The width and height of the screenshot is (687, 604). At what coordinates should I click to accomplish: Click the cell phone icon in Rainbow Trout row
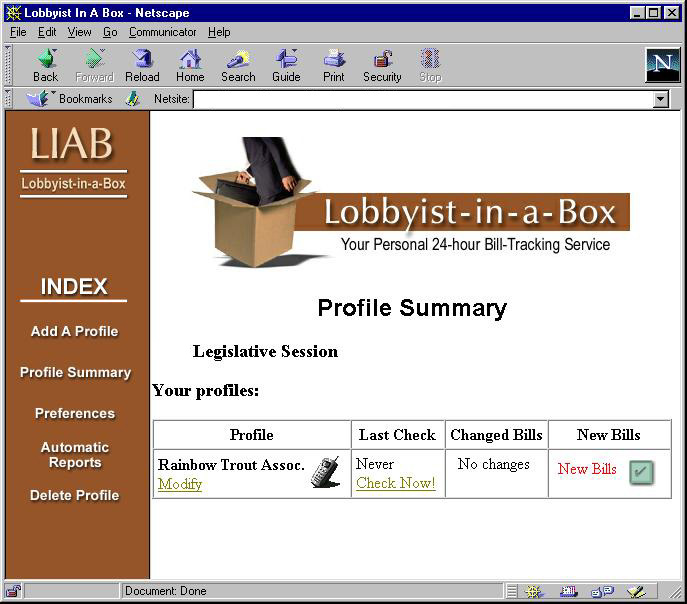tap(325, 472)
